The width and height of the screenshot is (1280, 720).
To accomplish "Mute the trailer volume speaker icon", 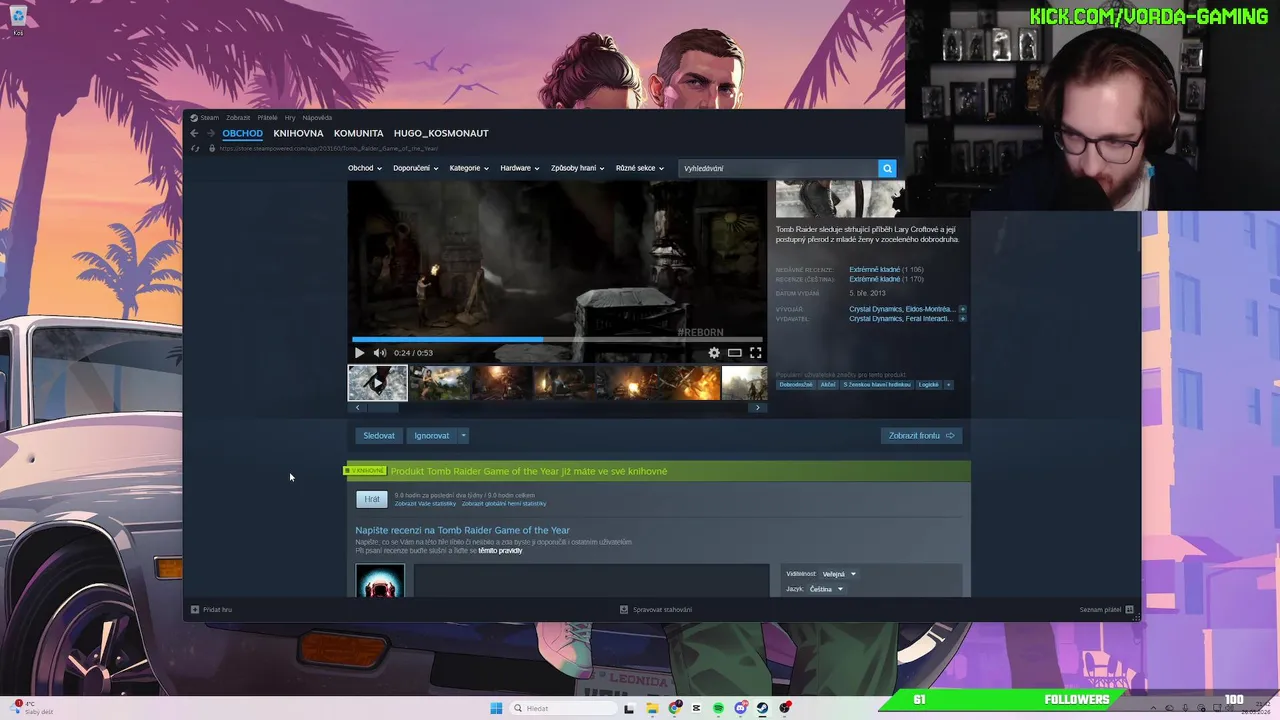I will pos(380,353).
